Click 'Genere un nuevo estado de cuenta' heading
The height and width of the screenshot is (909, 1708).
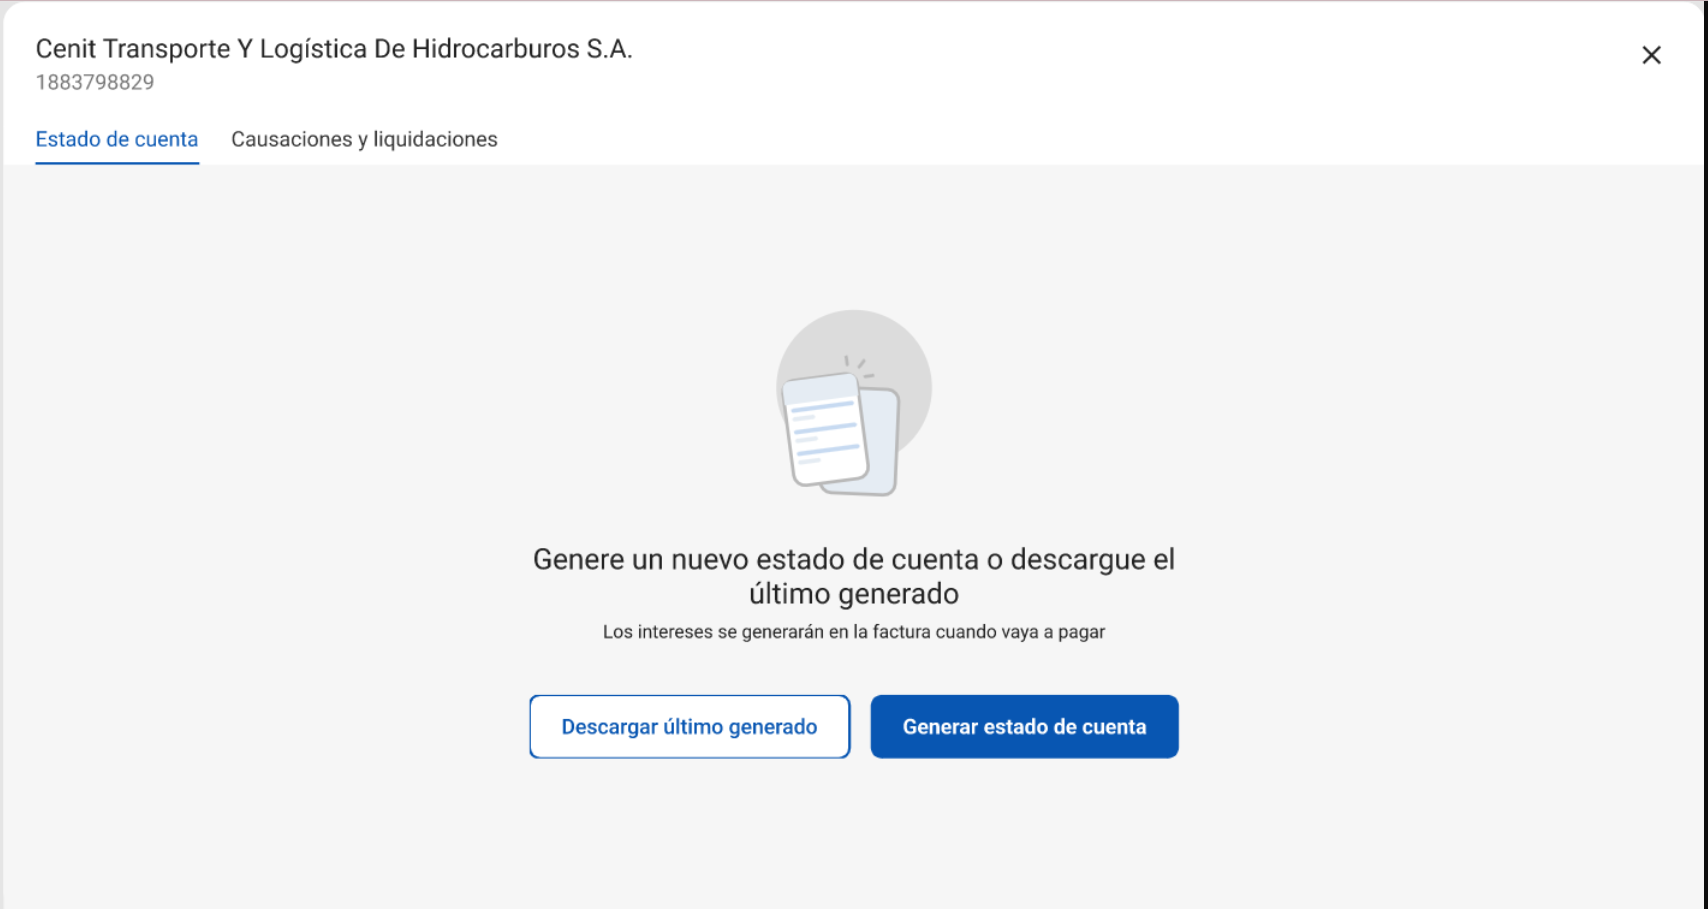[x=853, y=576]
